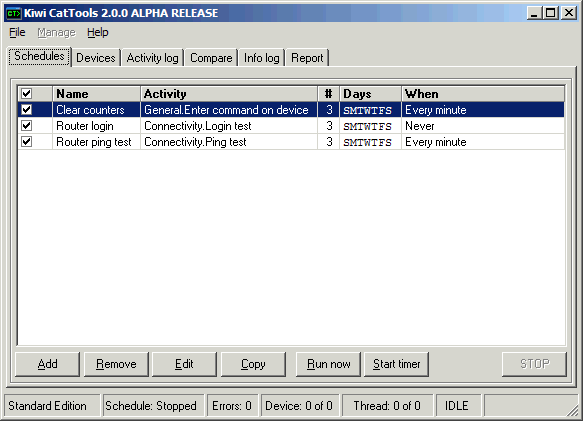
Task: Open the Compare tab
Action: click(211, 58)
